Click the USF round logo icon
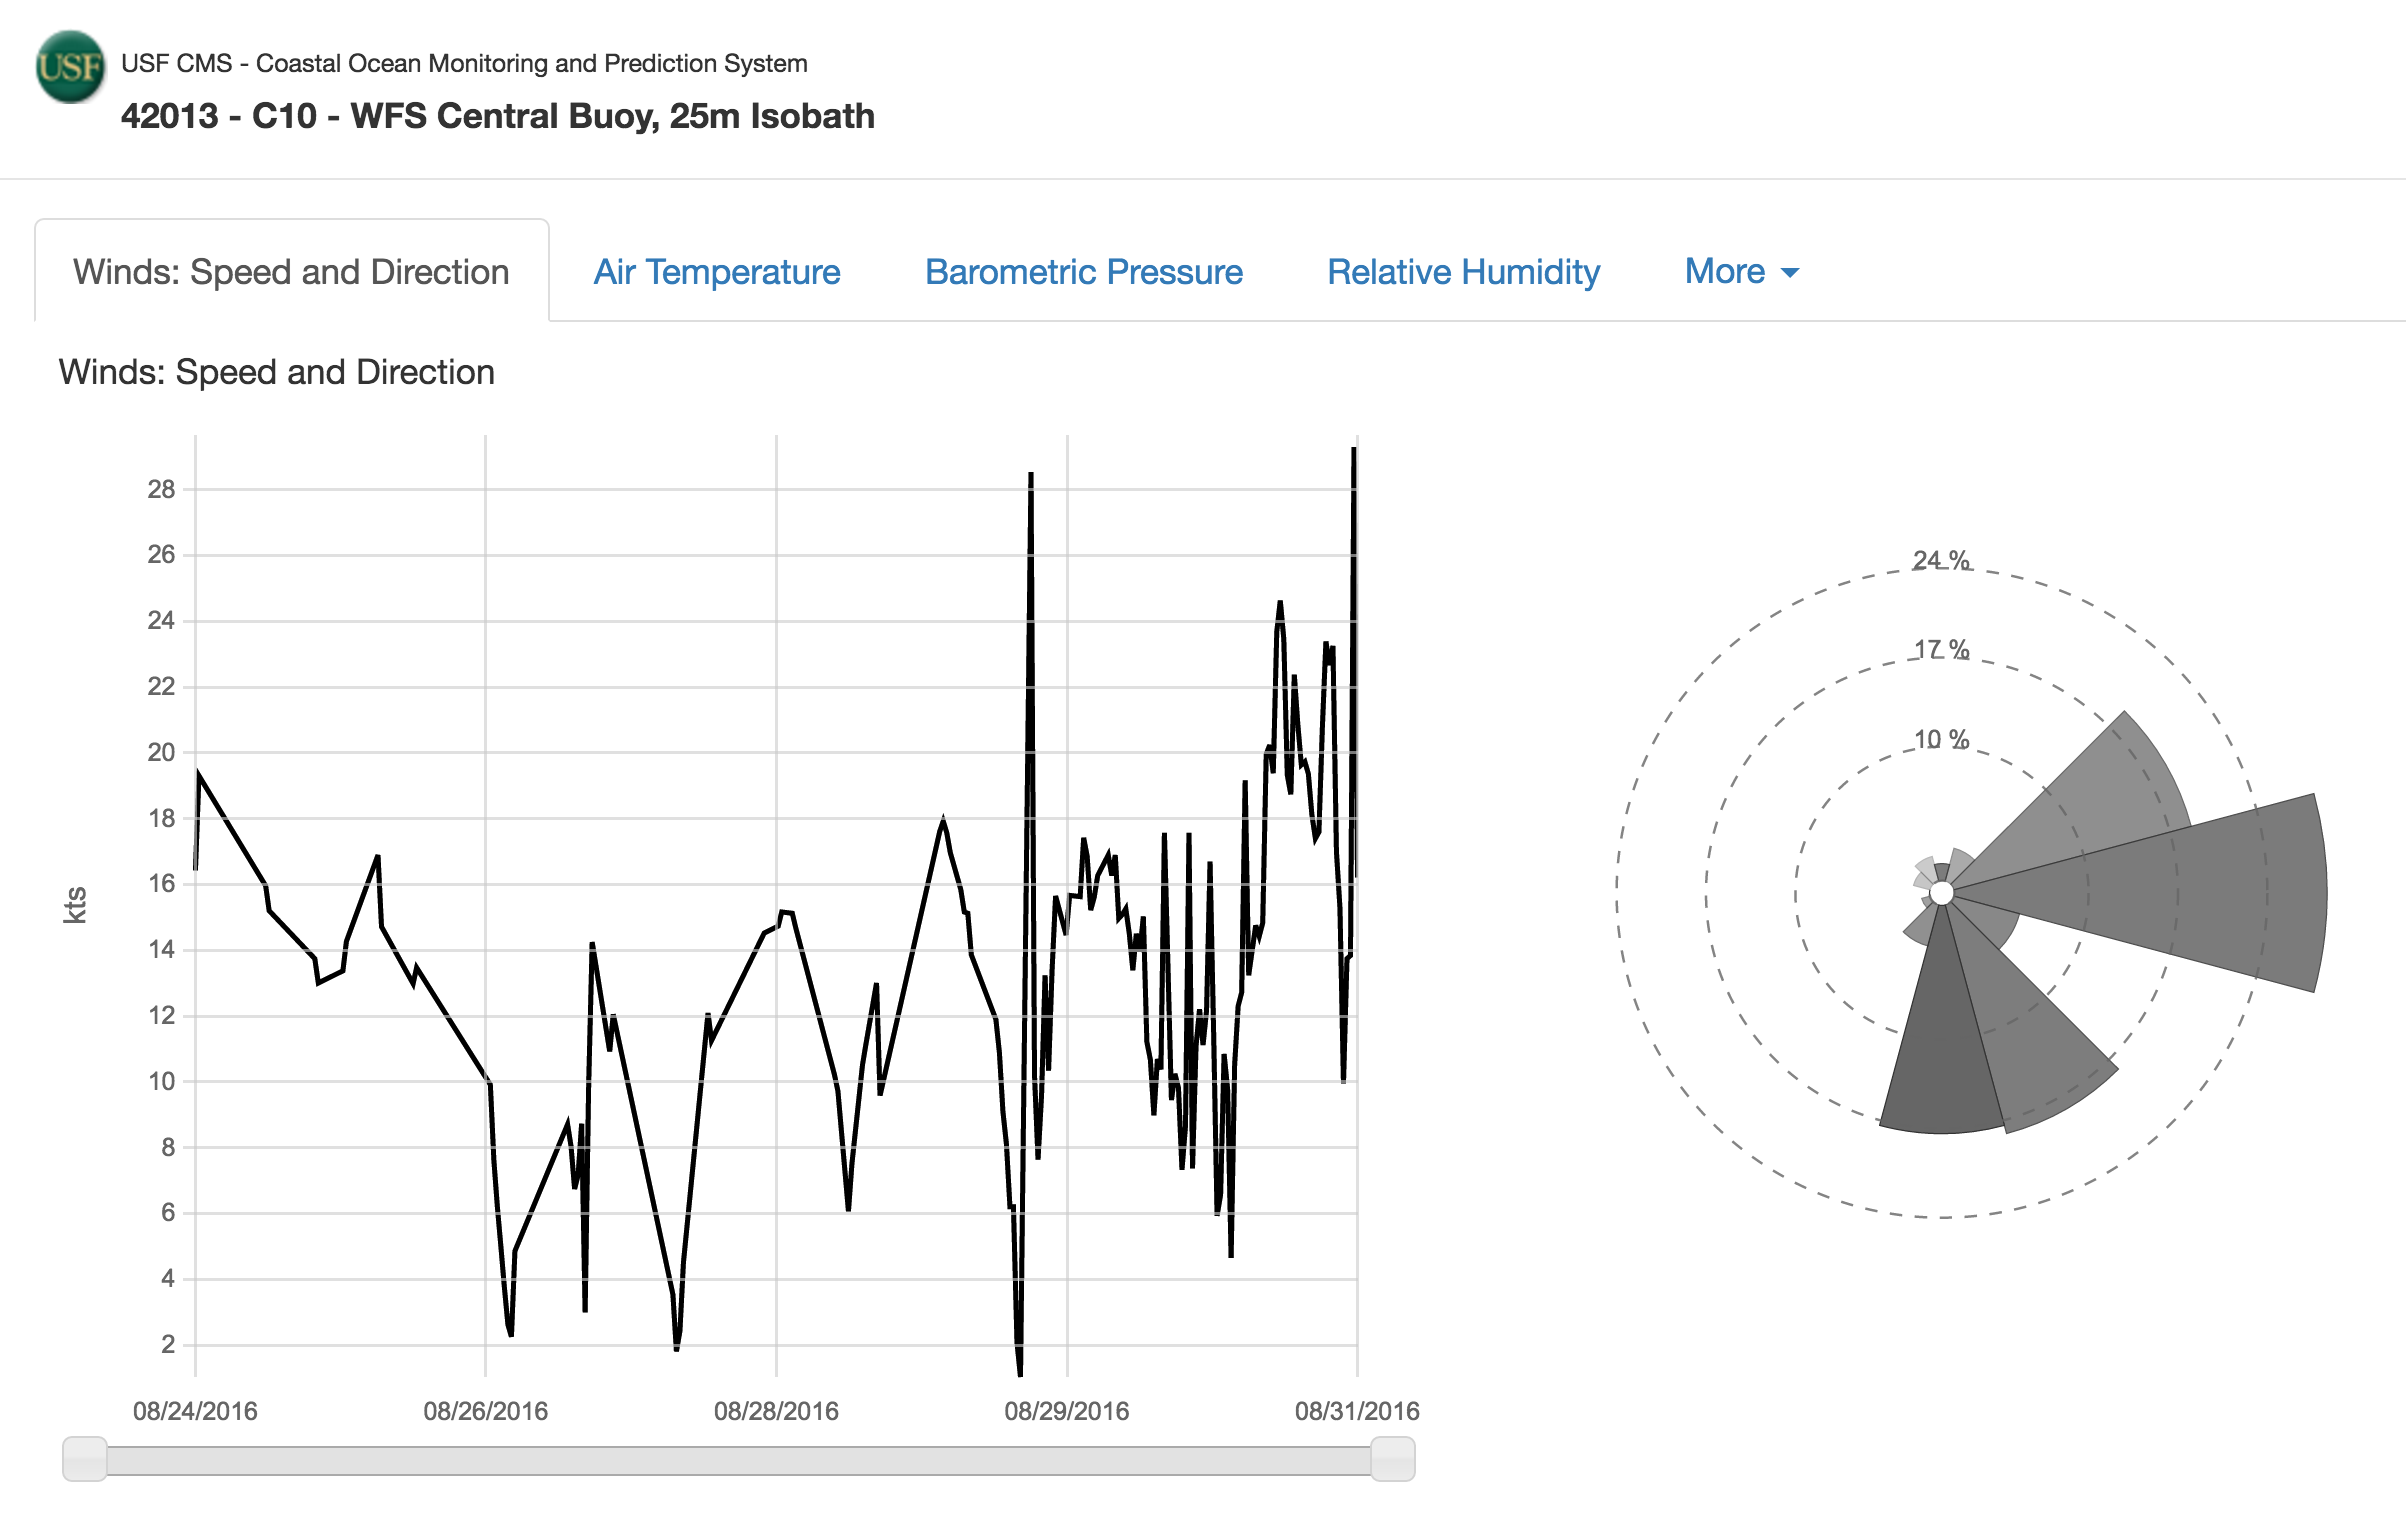This screenshot has height=1518, width=2406. (70, 67)
